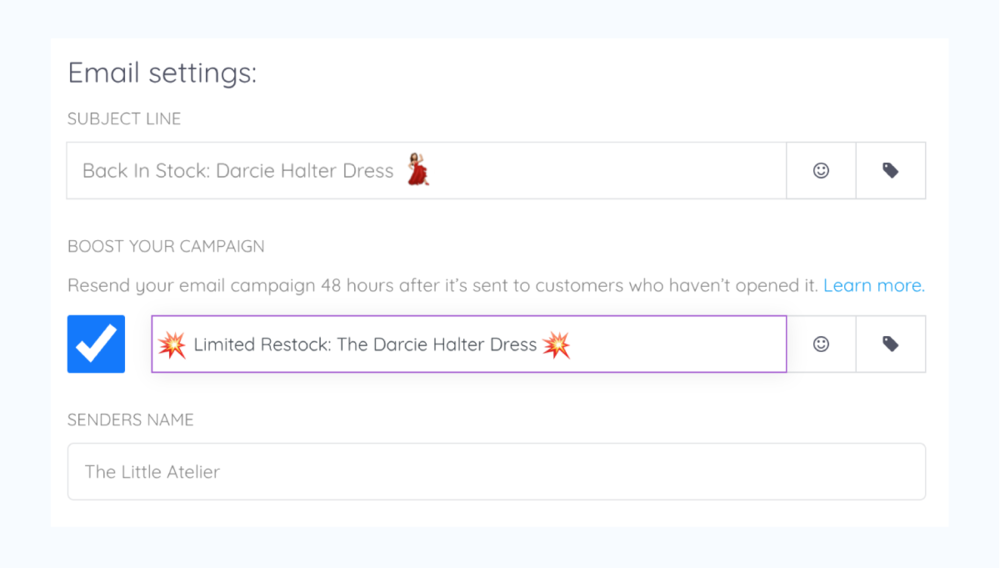The width and height of the screenshot is (1000, 568).
Task: Click the 'SENDERS NAME' label
Action: click(130, 420)
